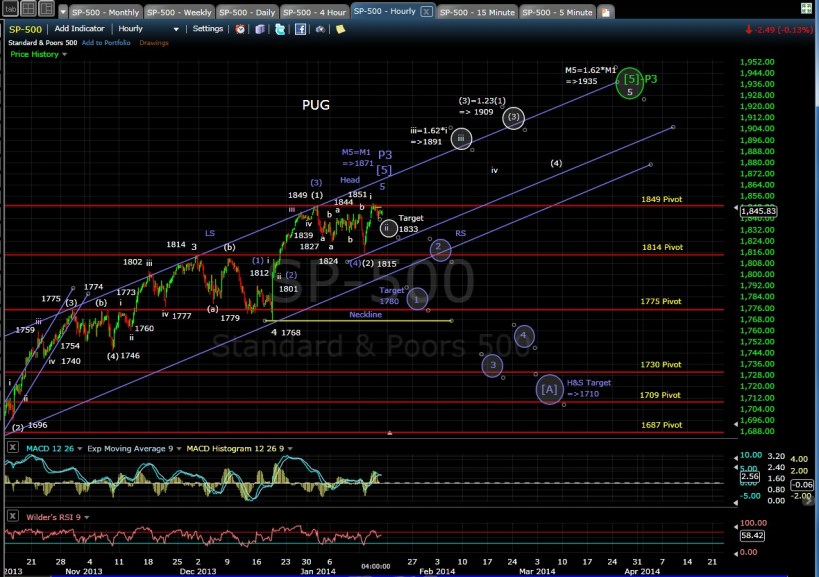
Task: Switch to the SP-500 - 15 Minute tab
Action: pos(477,12)
